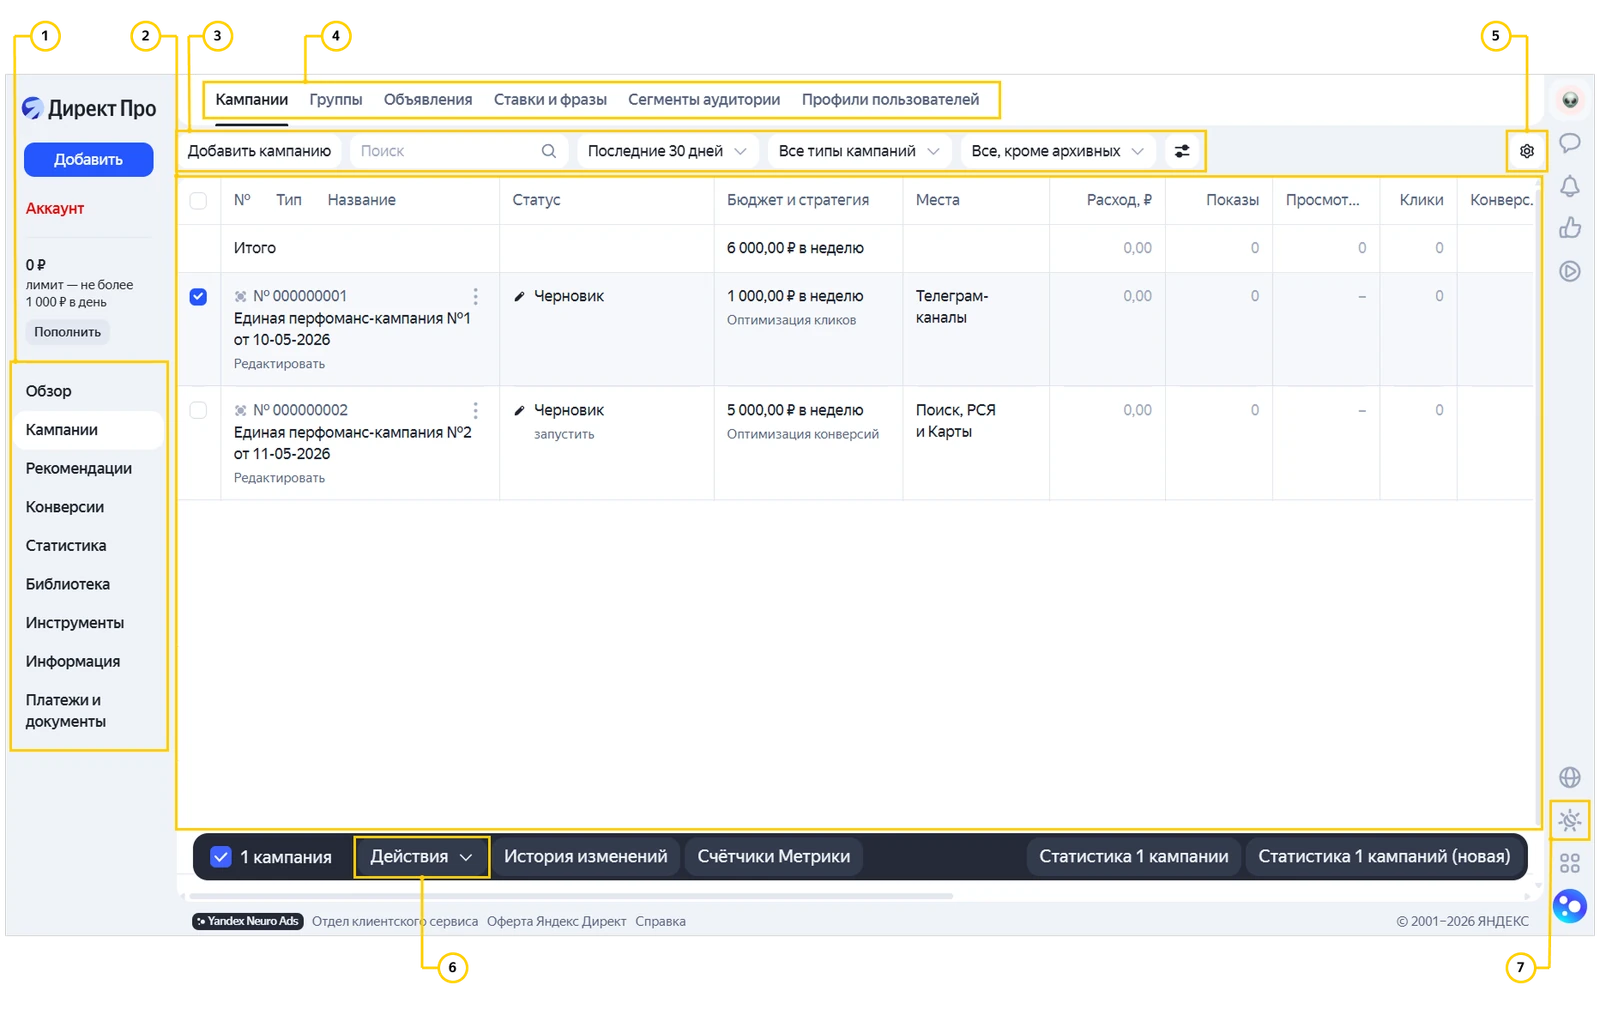Open the Все типы кампаний dropdown
1600x1010 pixels.
858,151
